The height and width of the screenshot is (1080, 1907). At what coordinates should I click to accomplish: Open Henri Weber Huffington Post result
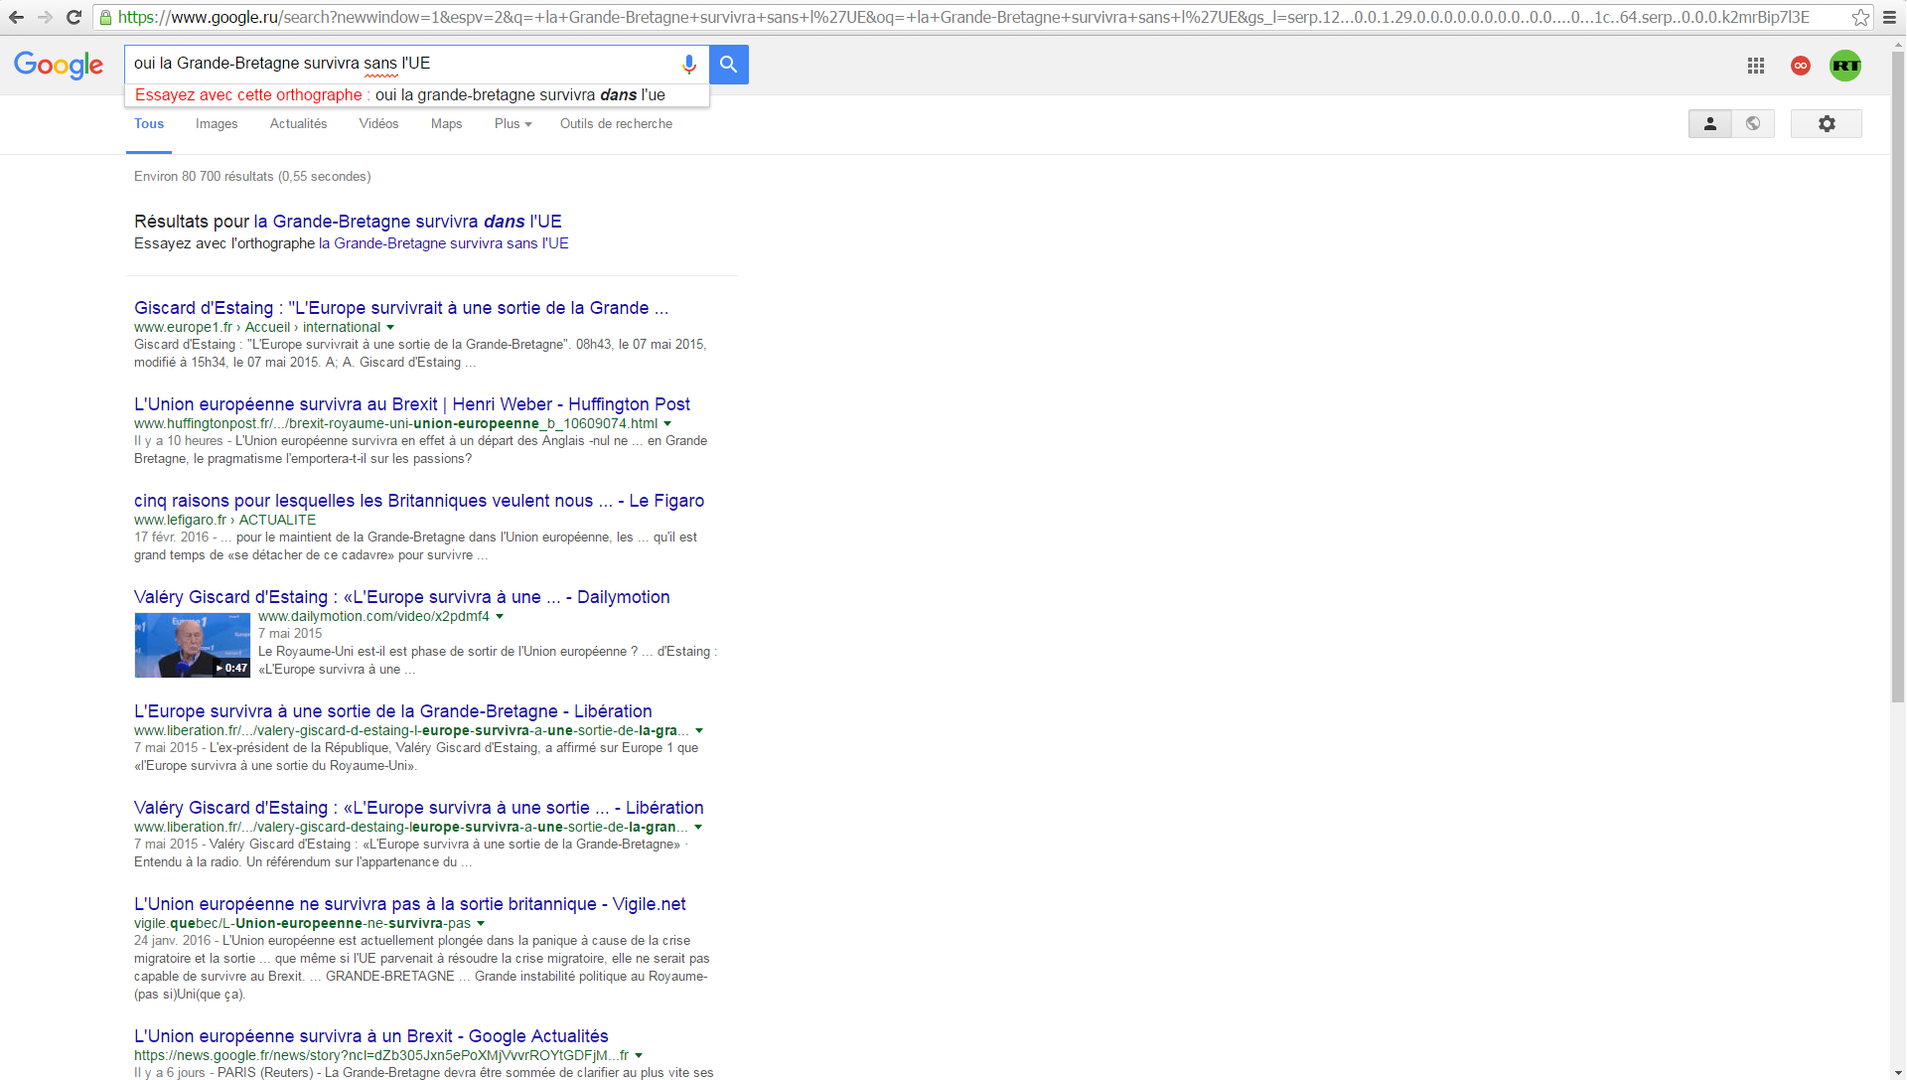pyautogui.click(x=412, y=404)
